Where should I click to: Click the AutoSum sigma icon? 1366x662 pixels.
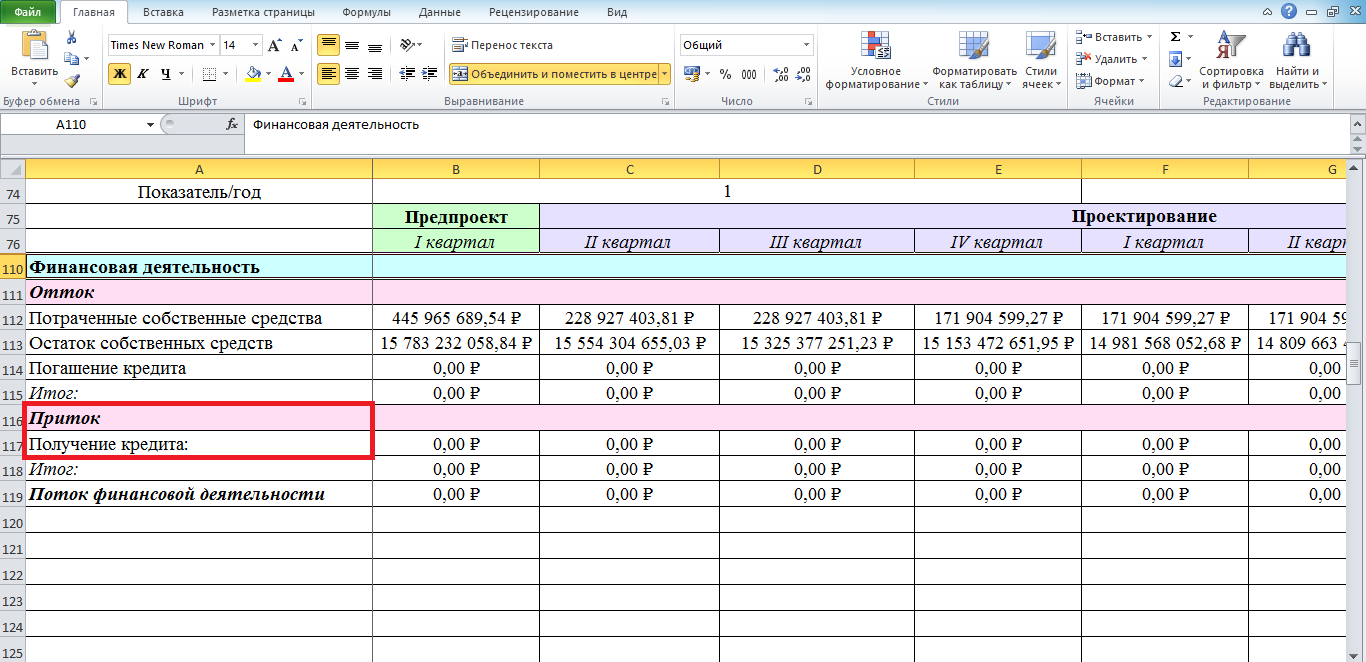tap(1176, 37)
